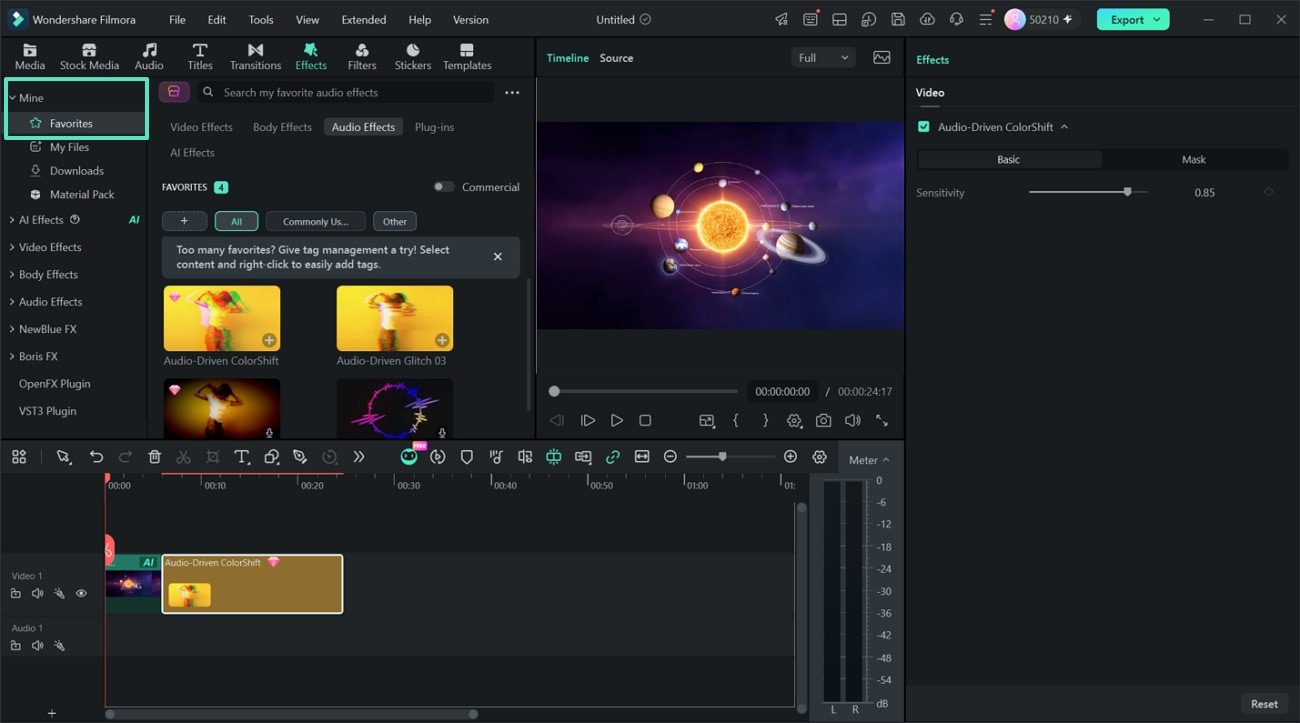Mute the Video 1 track
Image resolution: width=1300 pixels, height=723 pixels.
click(37, 594)
